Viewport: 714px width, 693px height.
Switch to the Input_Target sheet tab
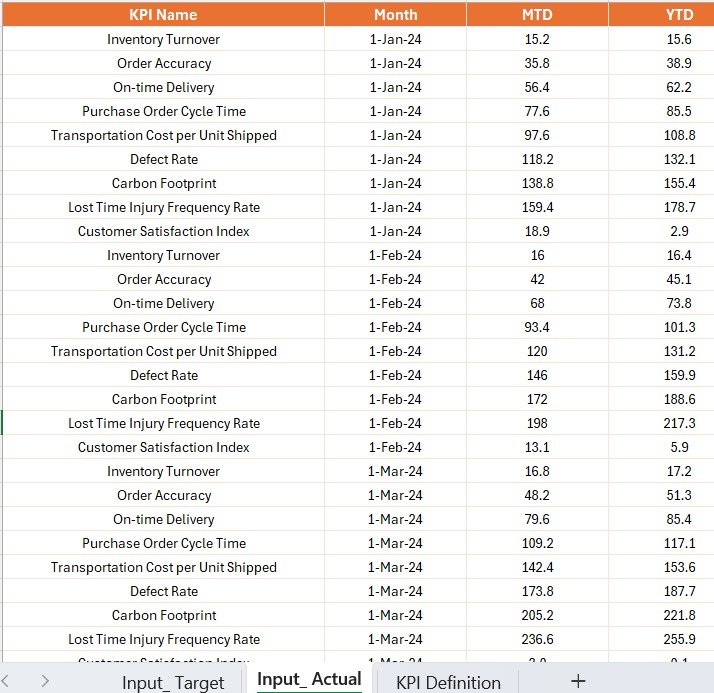click(x=173, y=682)
